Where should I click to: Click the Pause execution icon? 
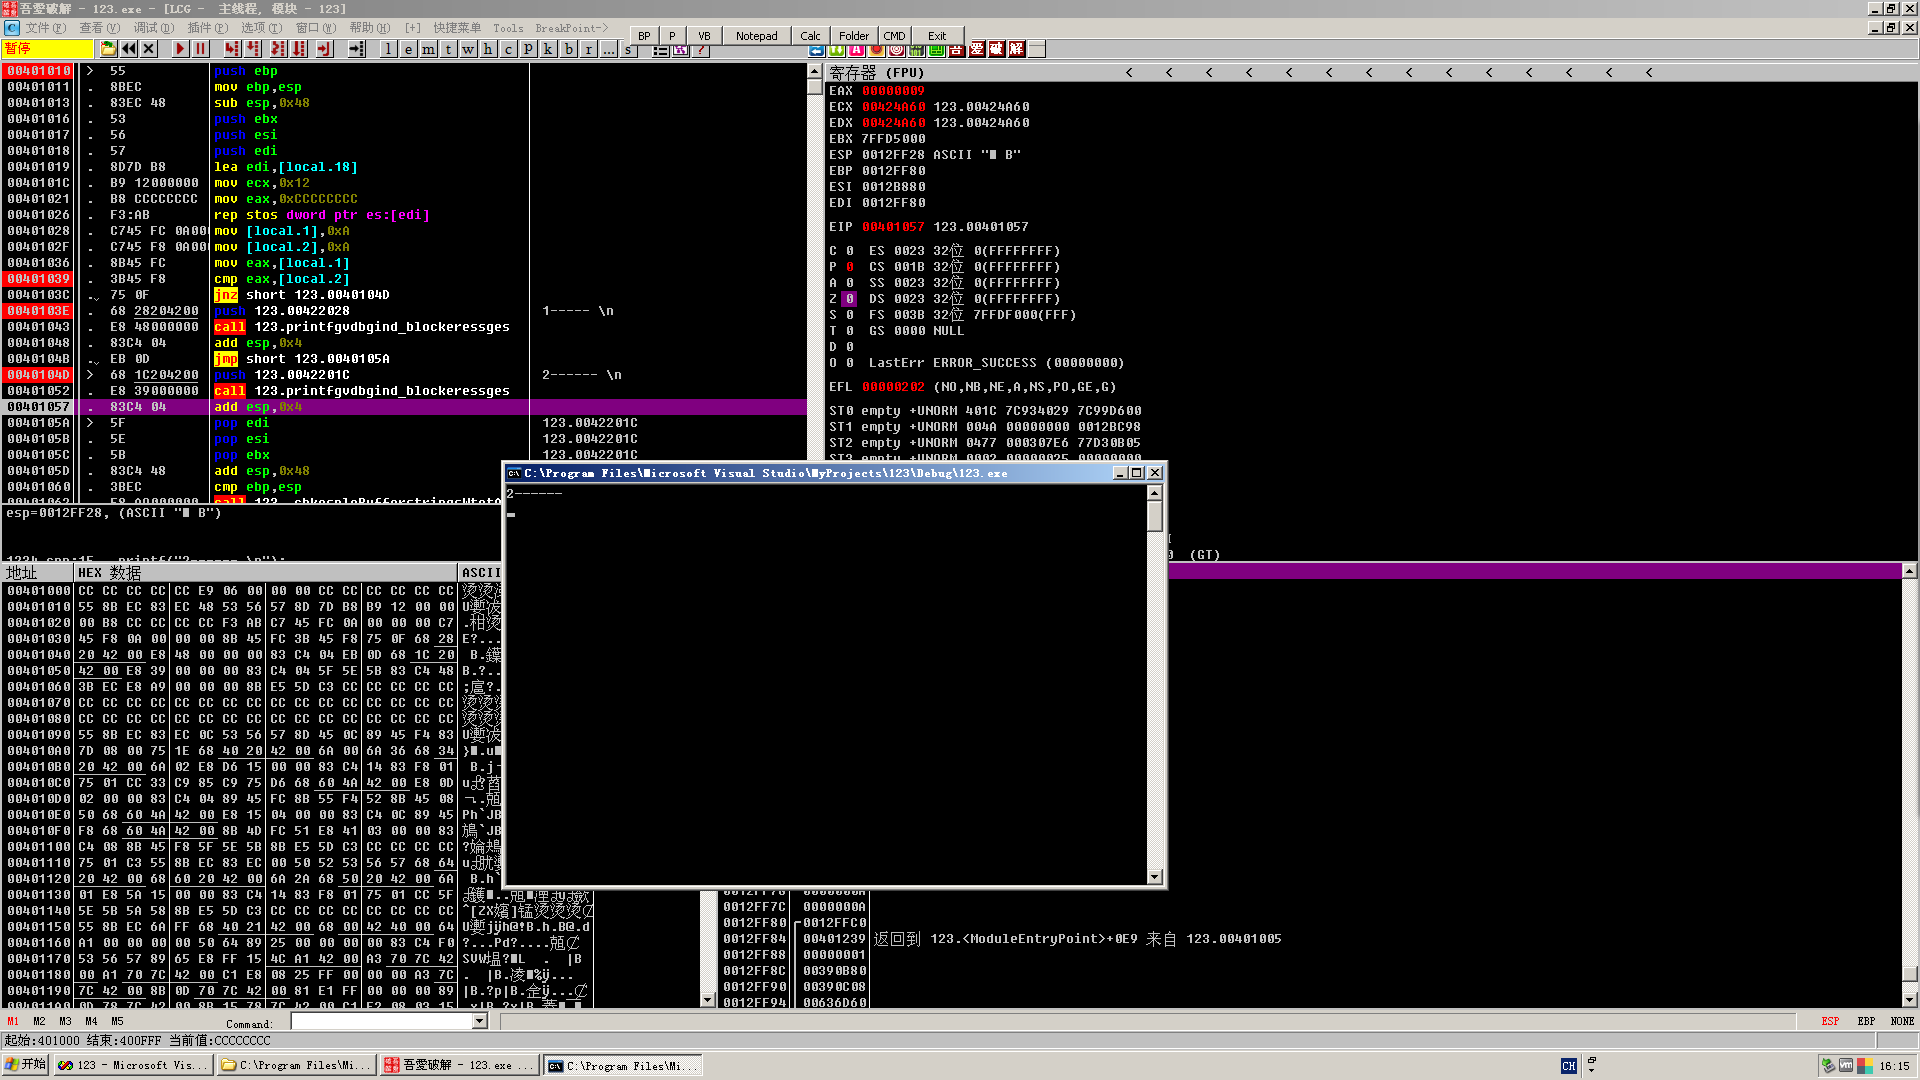(200, 49)
